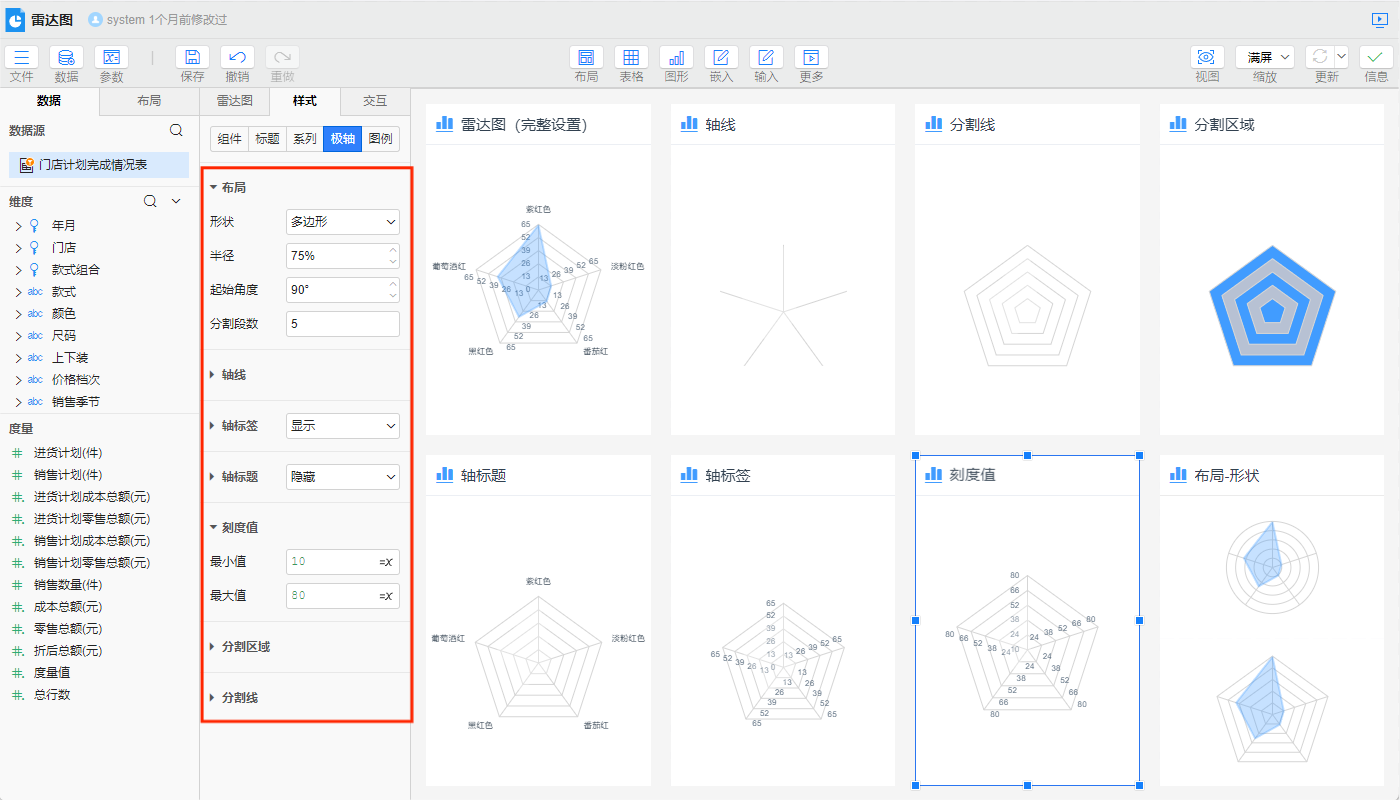The height and width of the screenshot is (800, 1400).
Task: Click the 视图 view icon
Action: tap(1206, 58)
